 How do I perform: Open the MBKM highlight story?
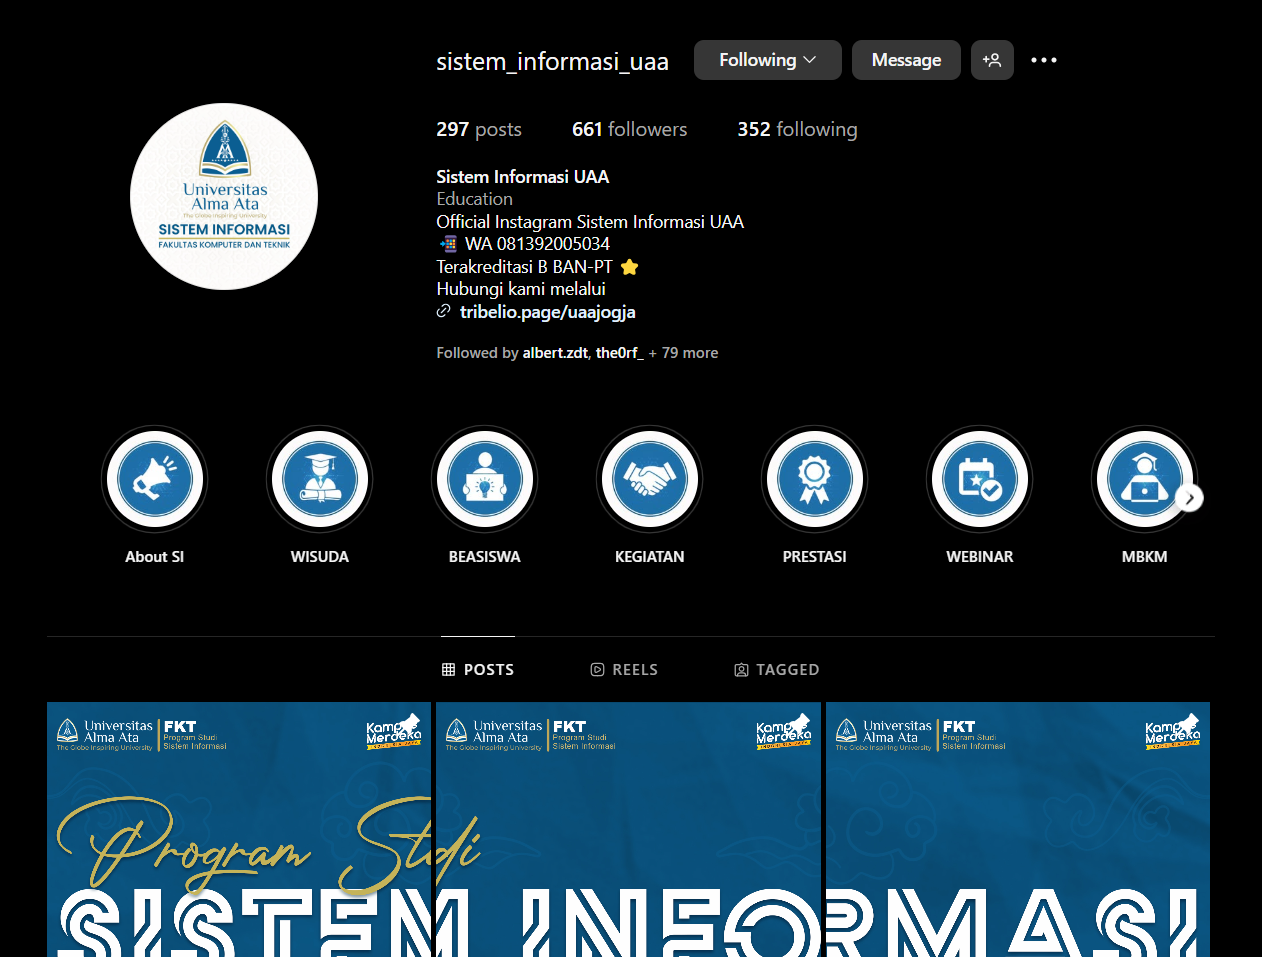pos(1143,479)
